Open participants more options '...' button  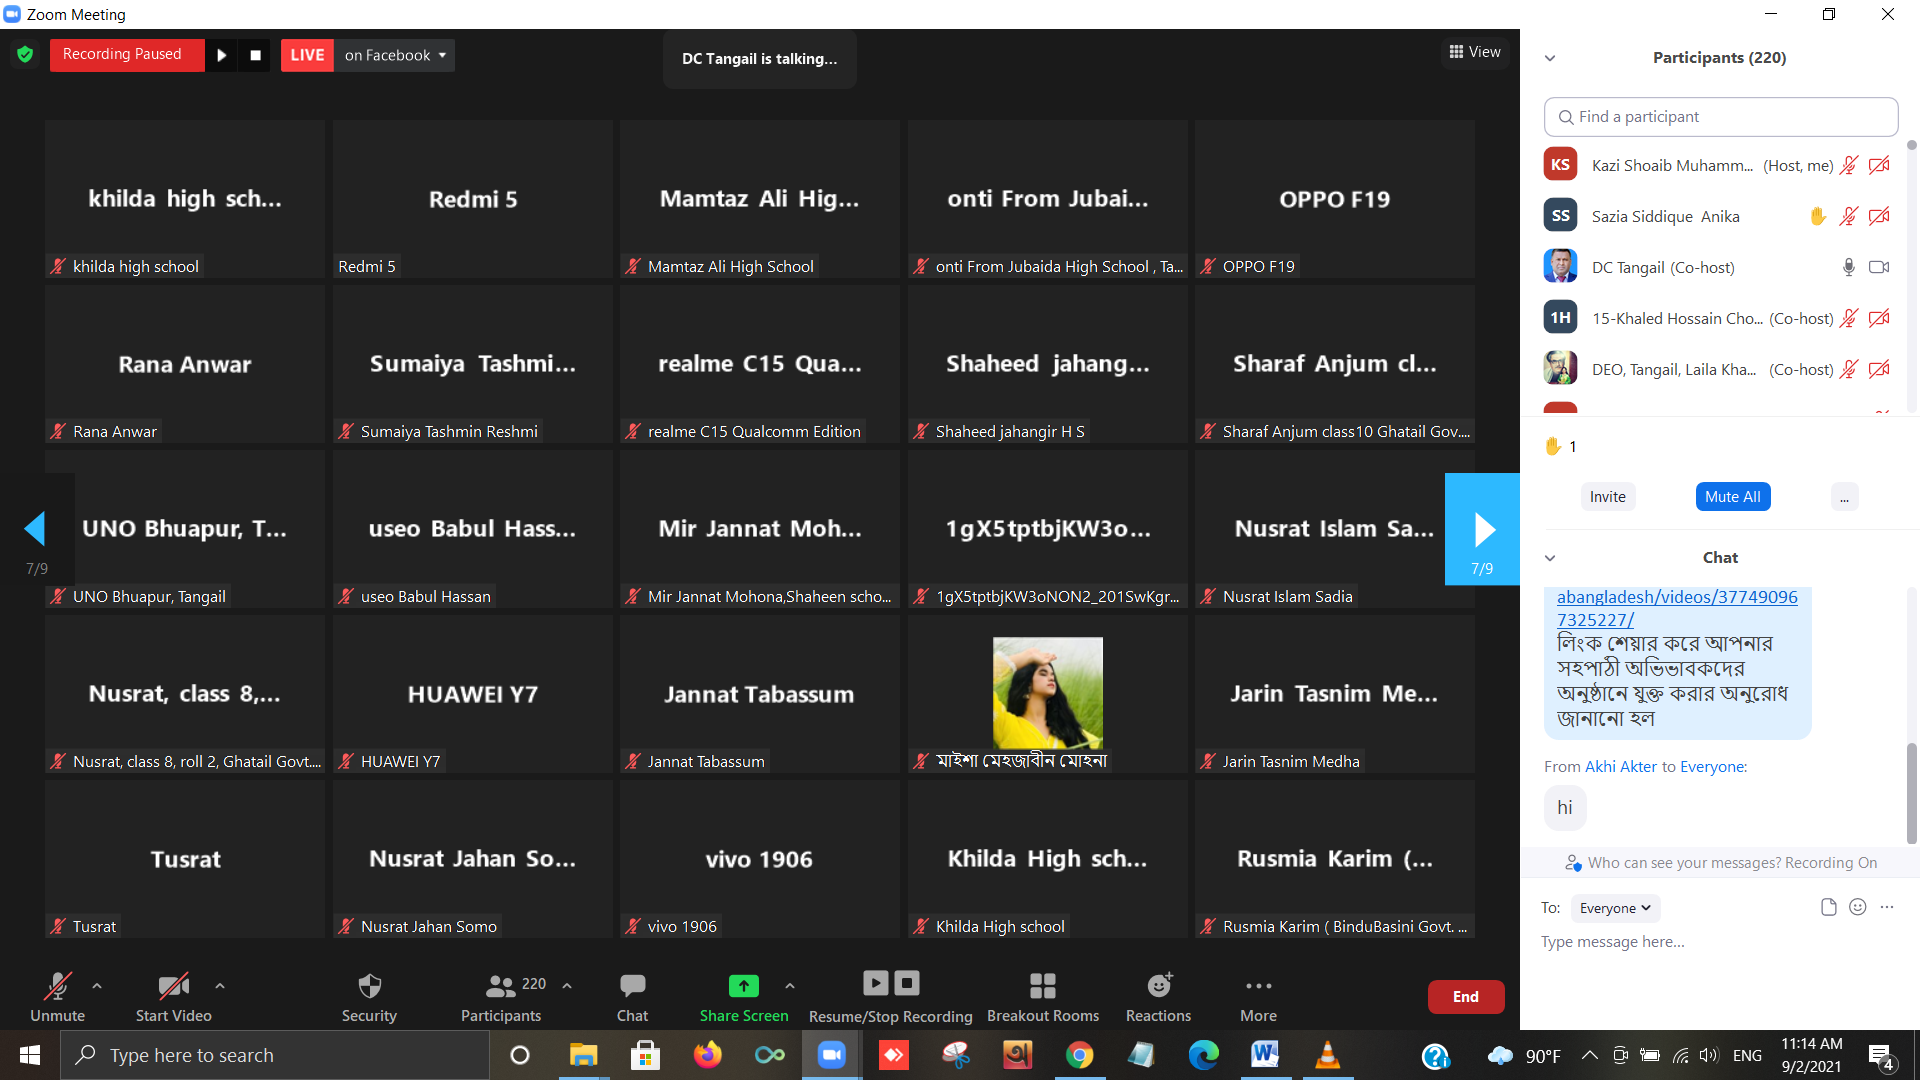coord(1844,497)
